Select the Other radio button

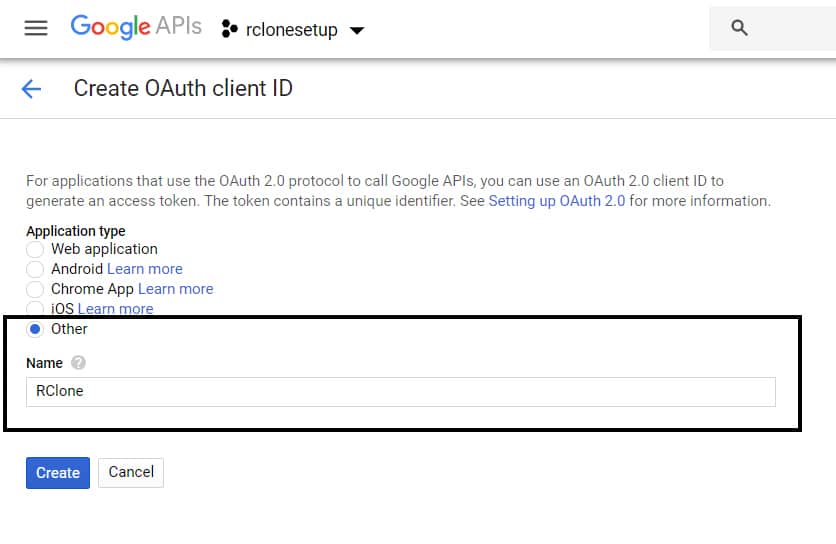pyautogui.click(x=35, y=329)
